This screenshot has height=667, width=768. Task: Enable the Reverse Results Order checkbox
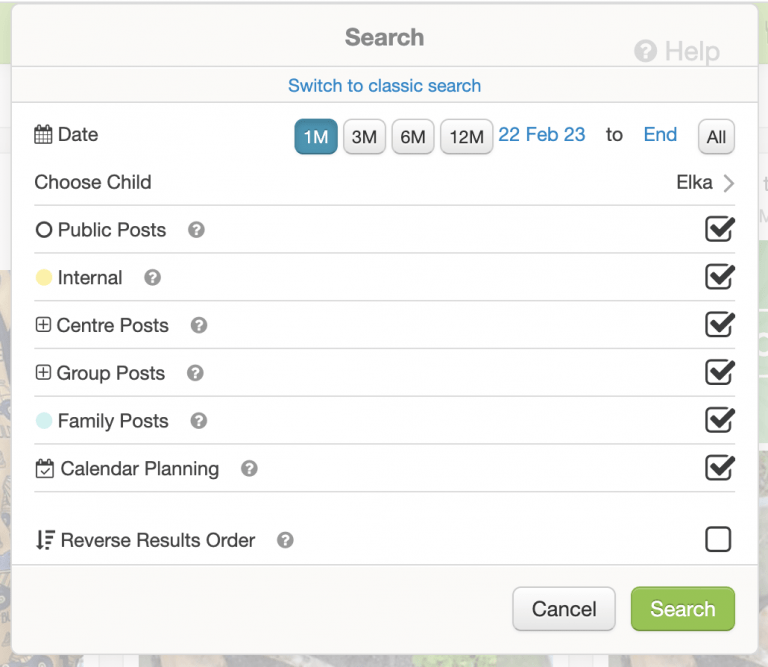coord(718,540)
